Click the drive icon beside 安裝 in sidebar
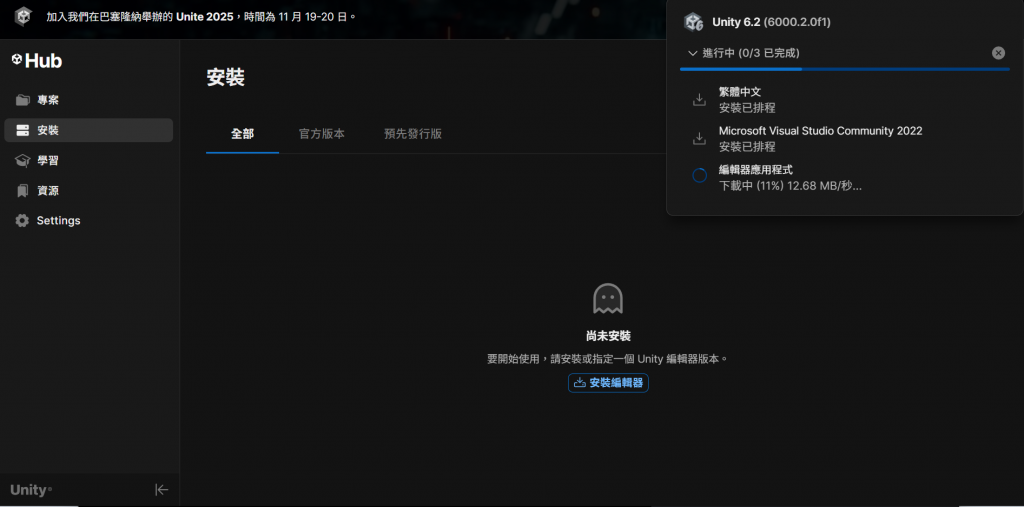The image size is (1024, 507). [23, 130]
